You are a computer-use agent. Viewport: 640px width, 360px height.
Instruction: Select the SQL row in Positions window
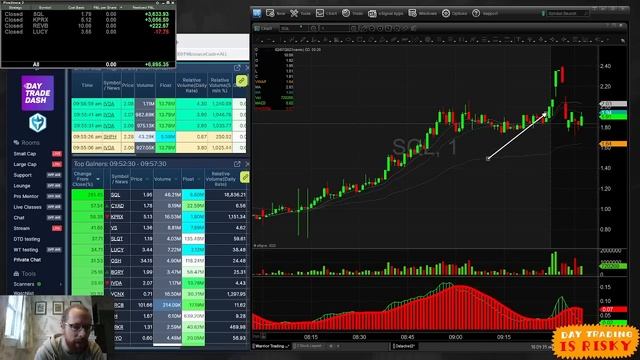[88, 14]
